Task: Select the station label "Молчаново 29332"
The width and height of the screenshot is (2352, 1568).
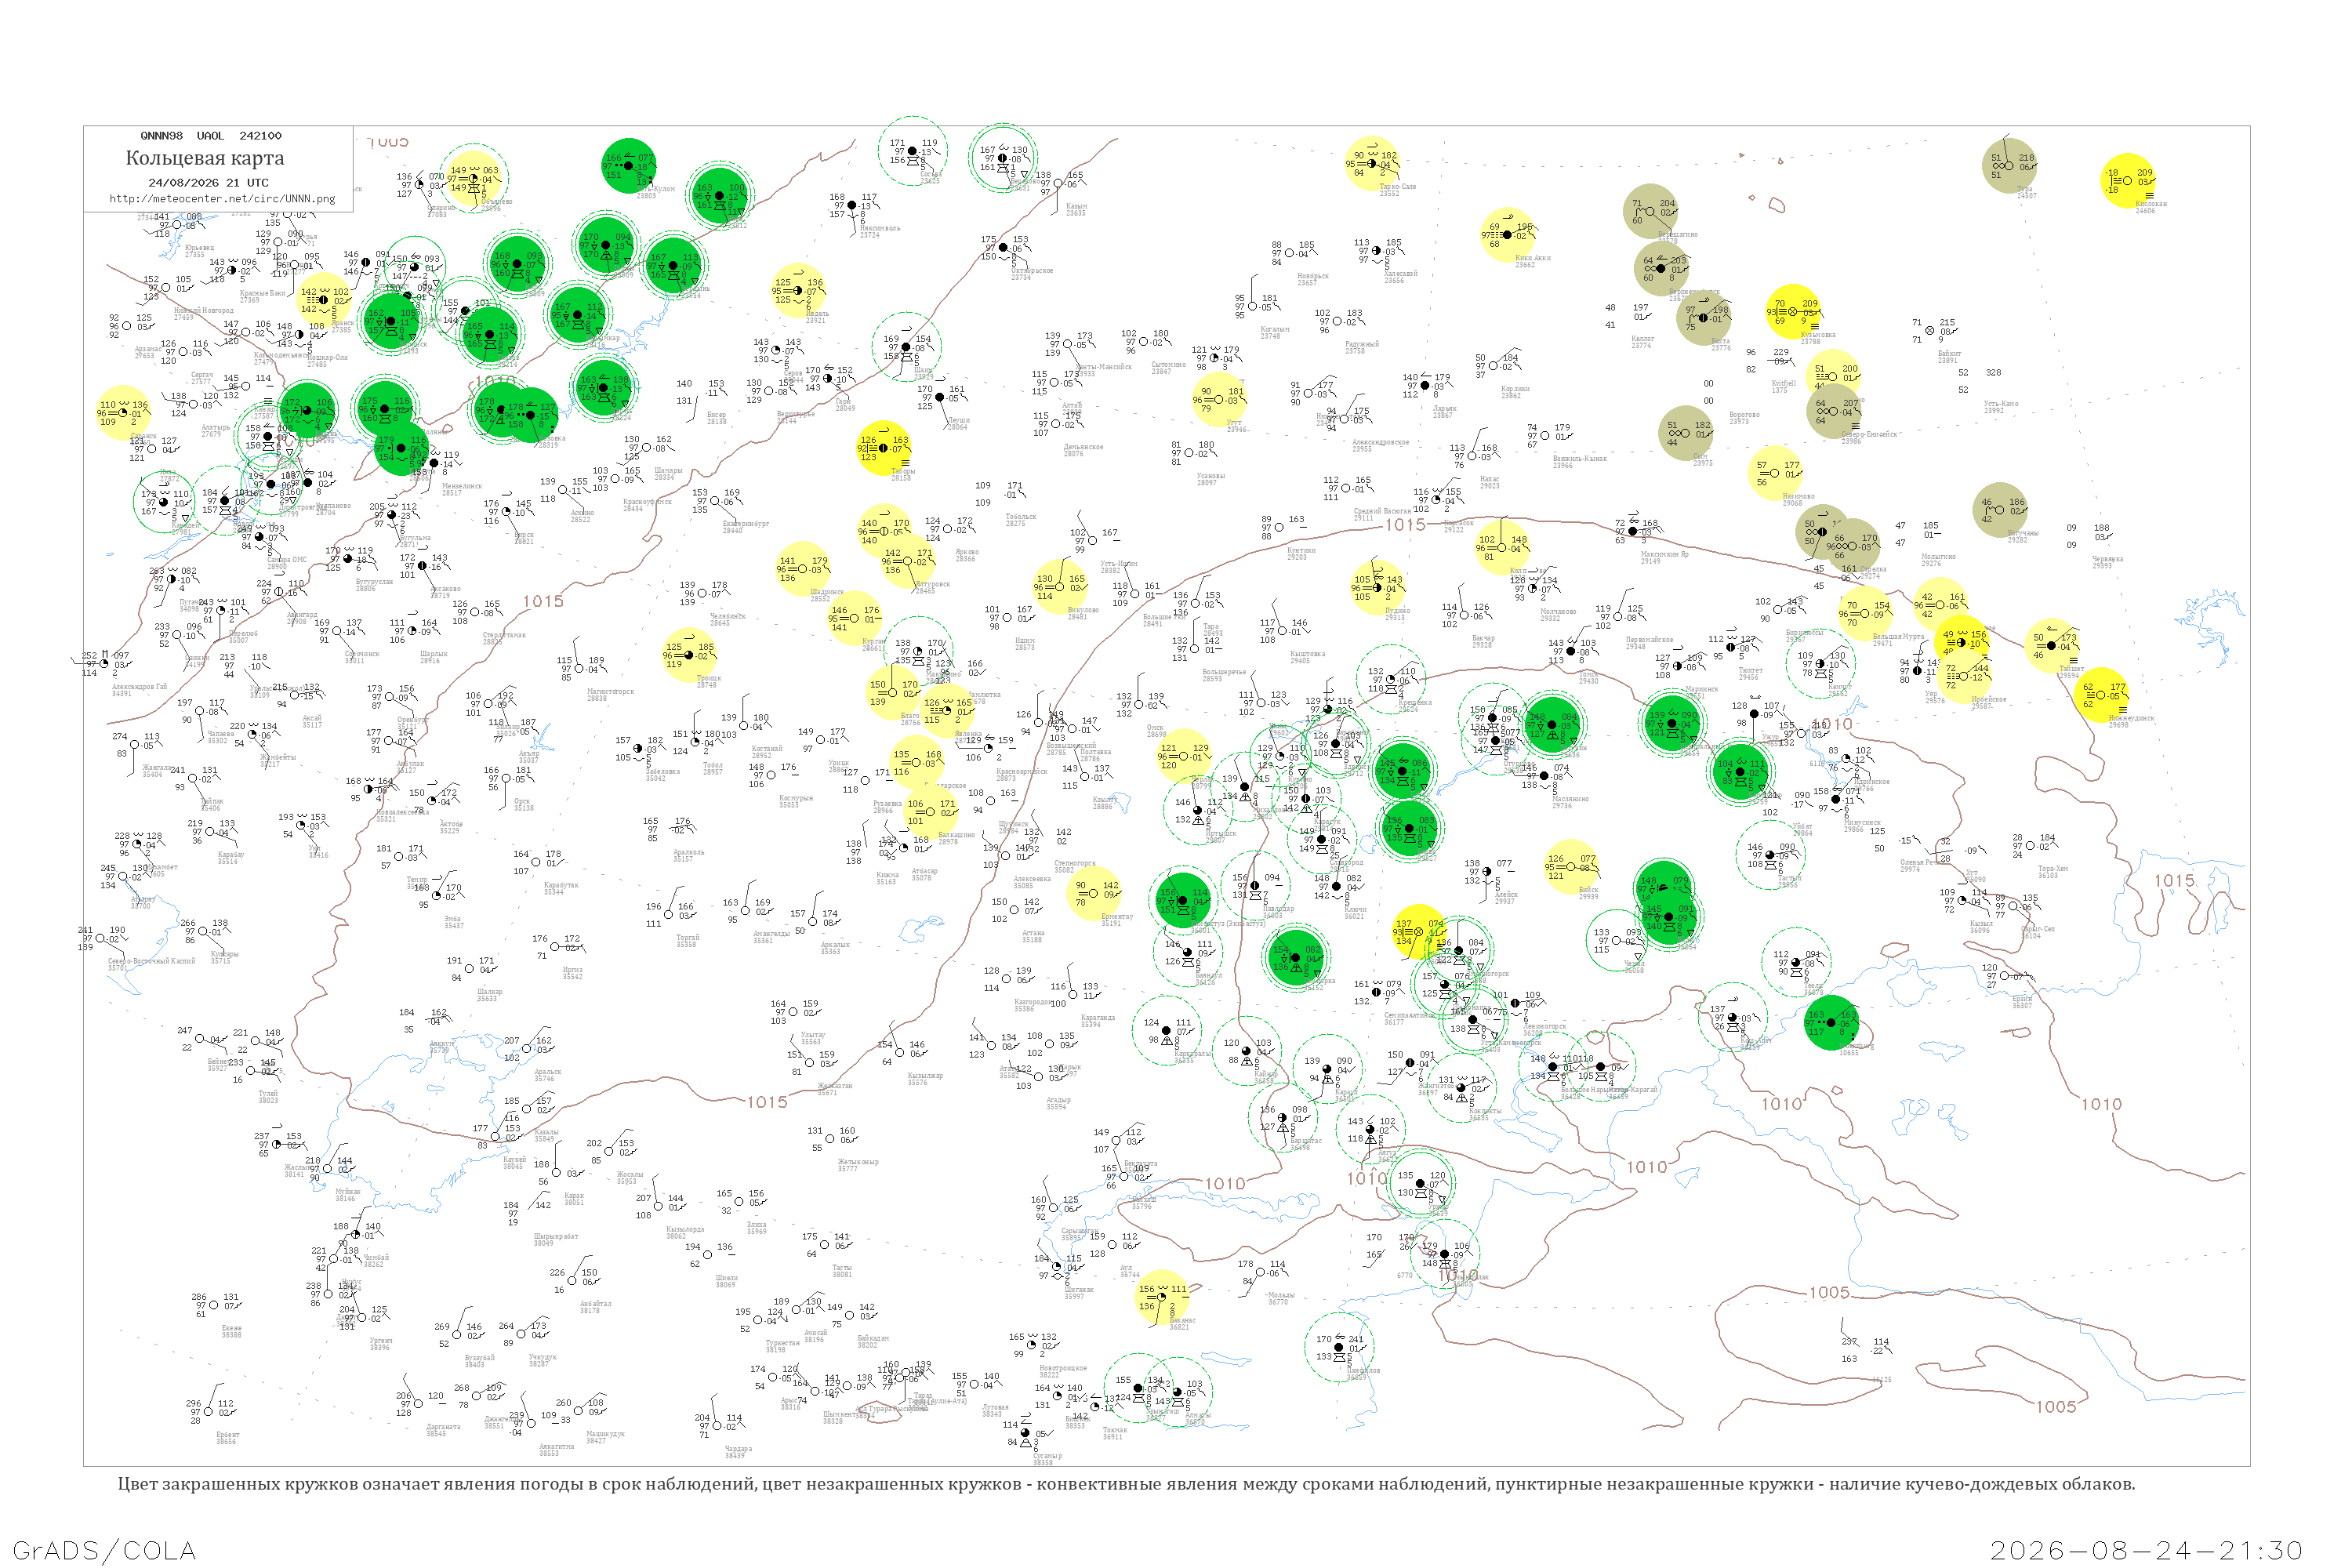Action: pos(1558,615)
